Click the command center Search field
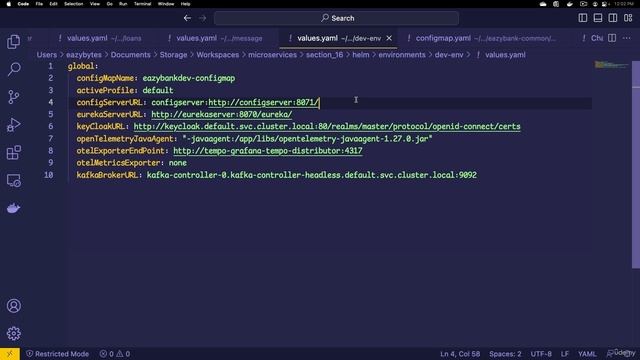Screen dimensions: 640x360 tap(336, 18)
